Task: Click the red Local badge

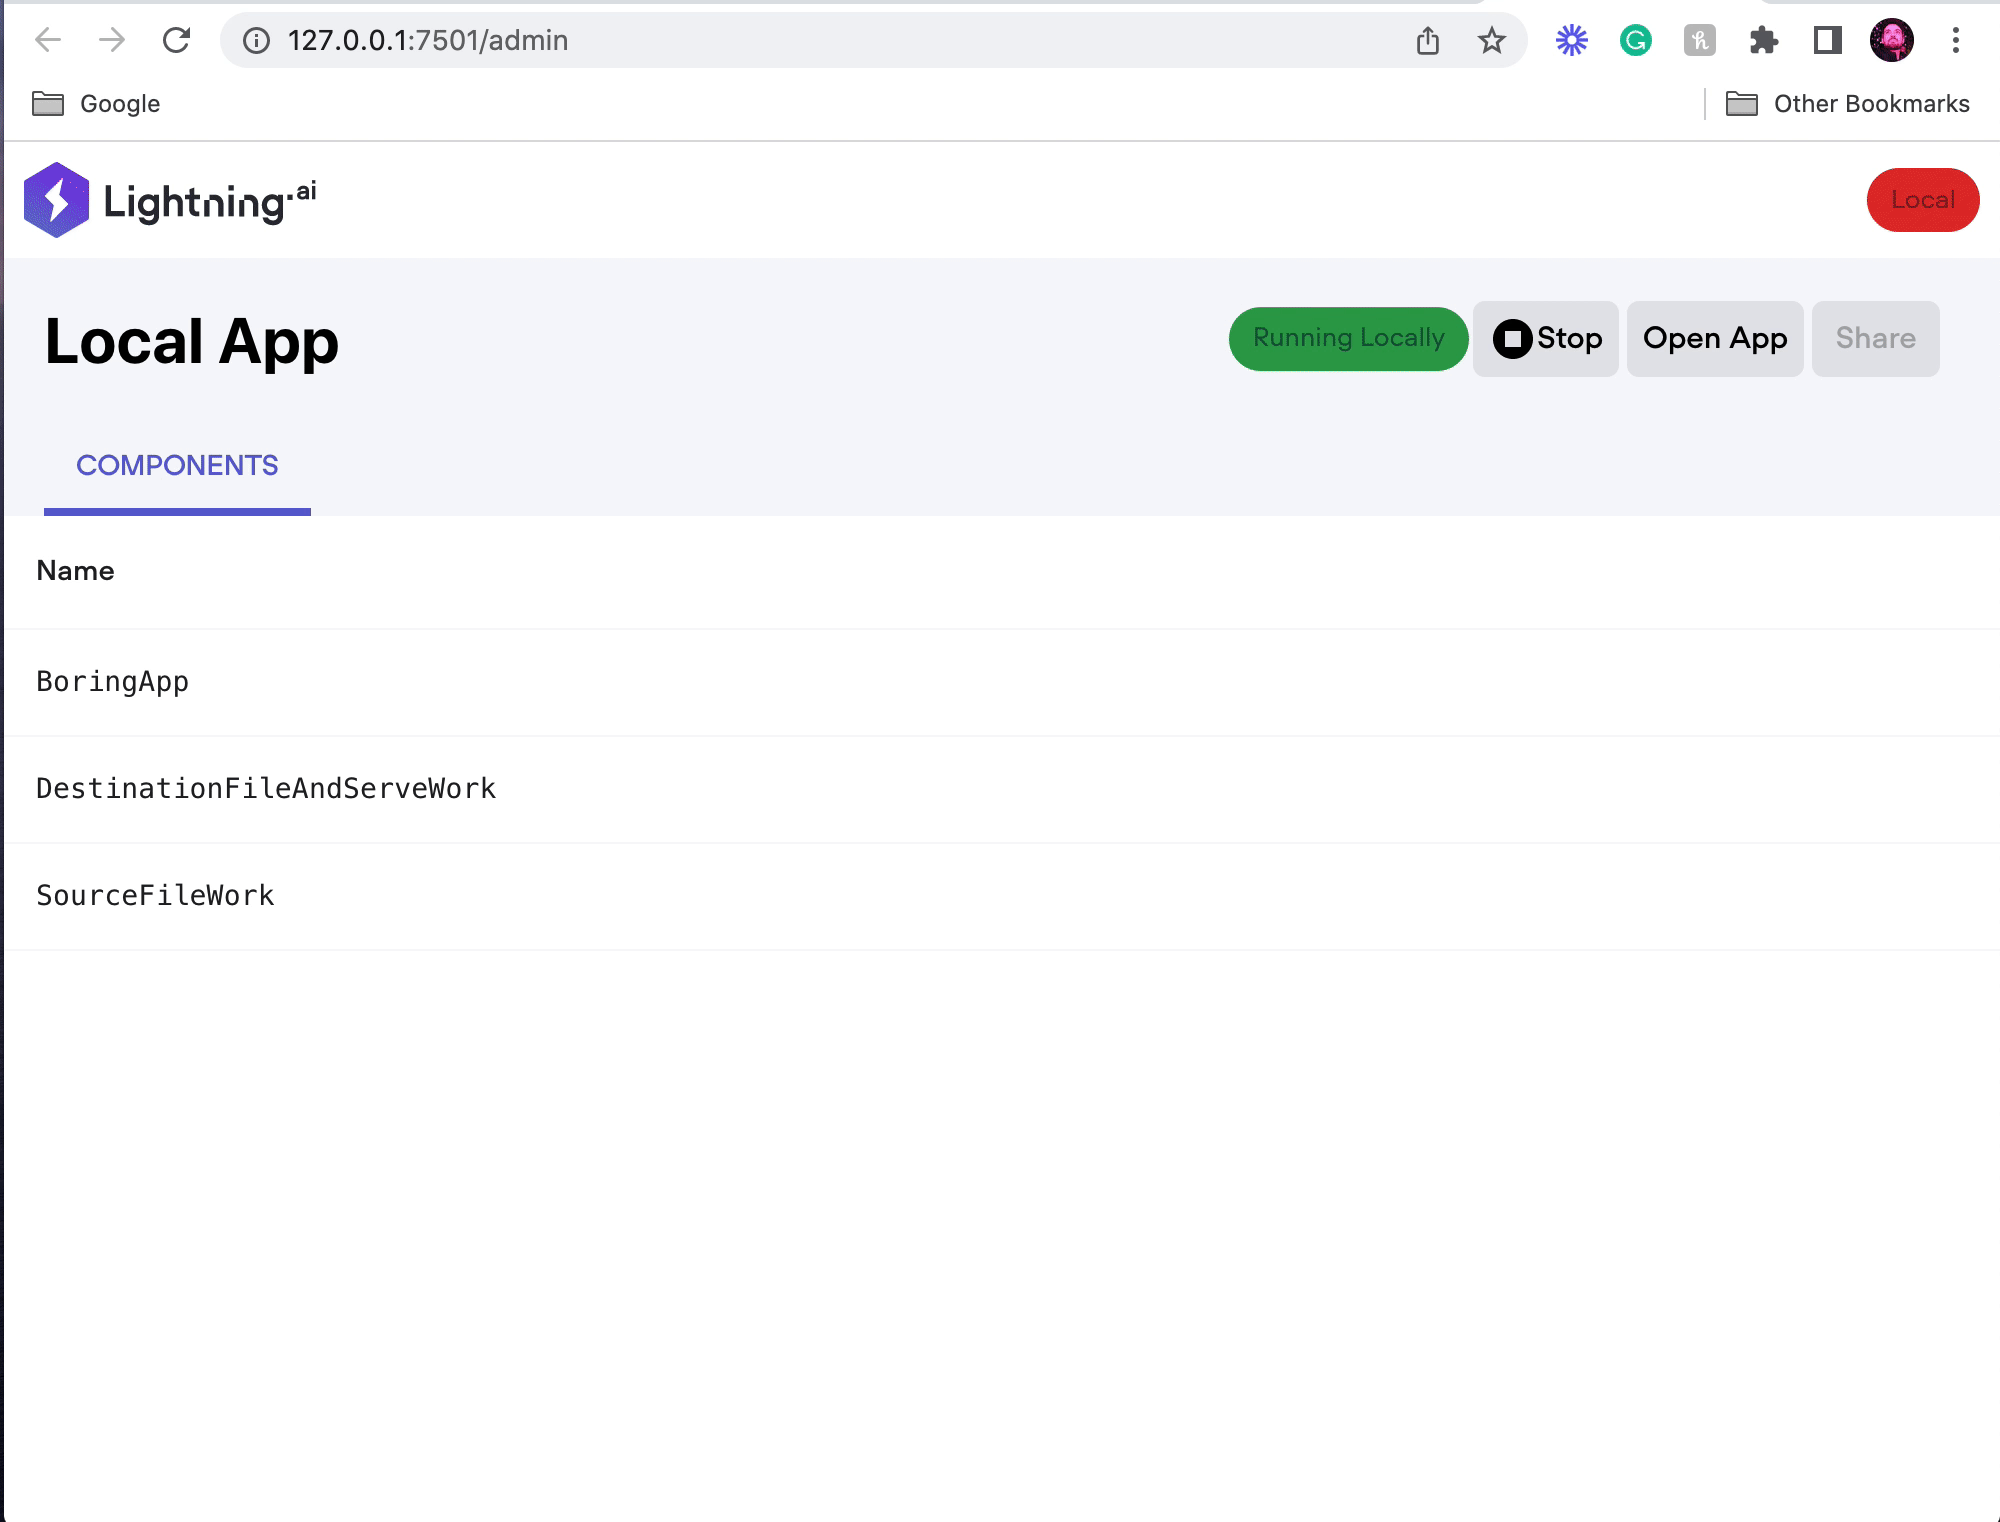Action: click(x=1922, y=200)
